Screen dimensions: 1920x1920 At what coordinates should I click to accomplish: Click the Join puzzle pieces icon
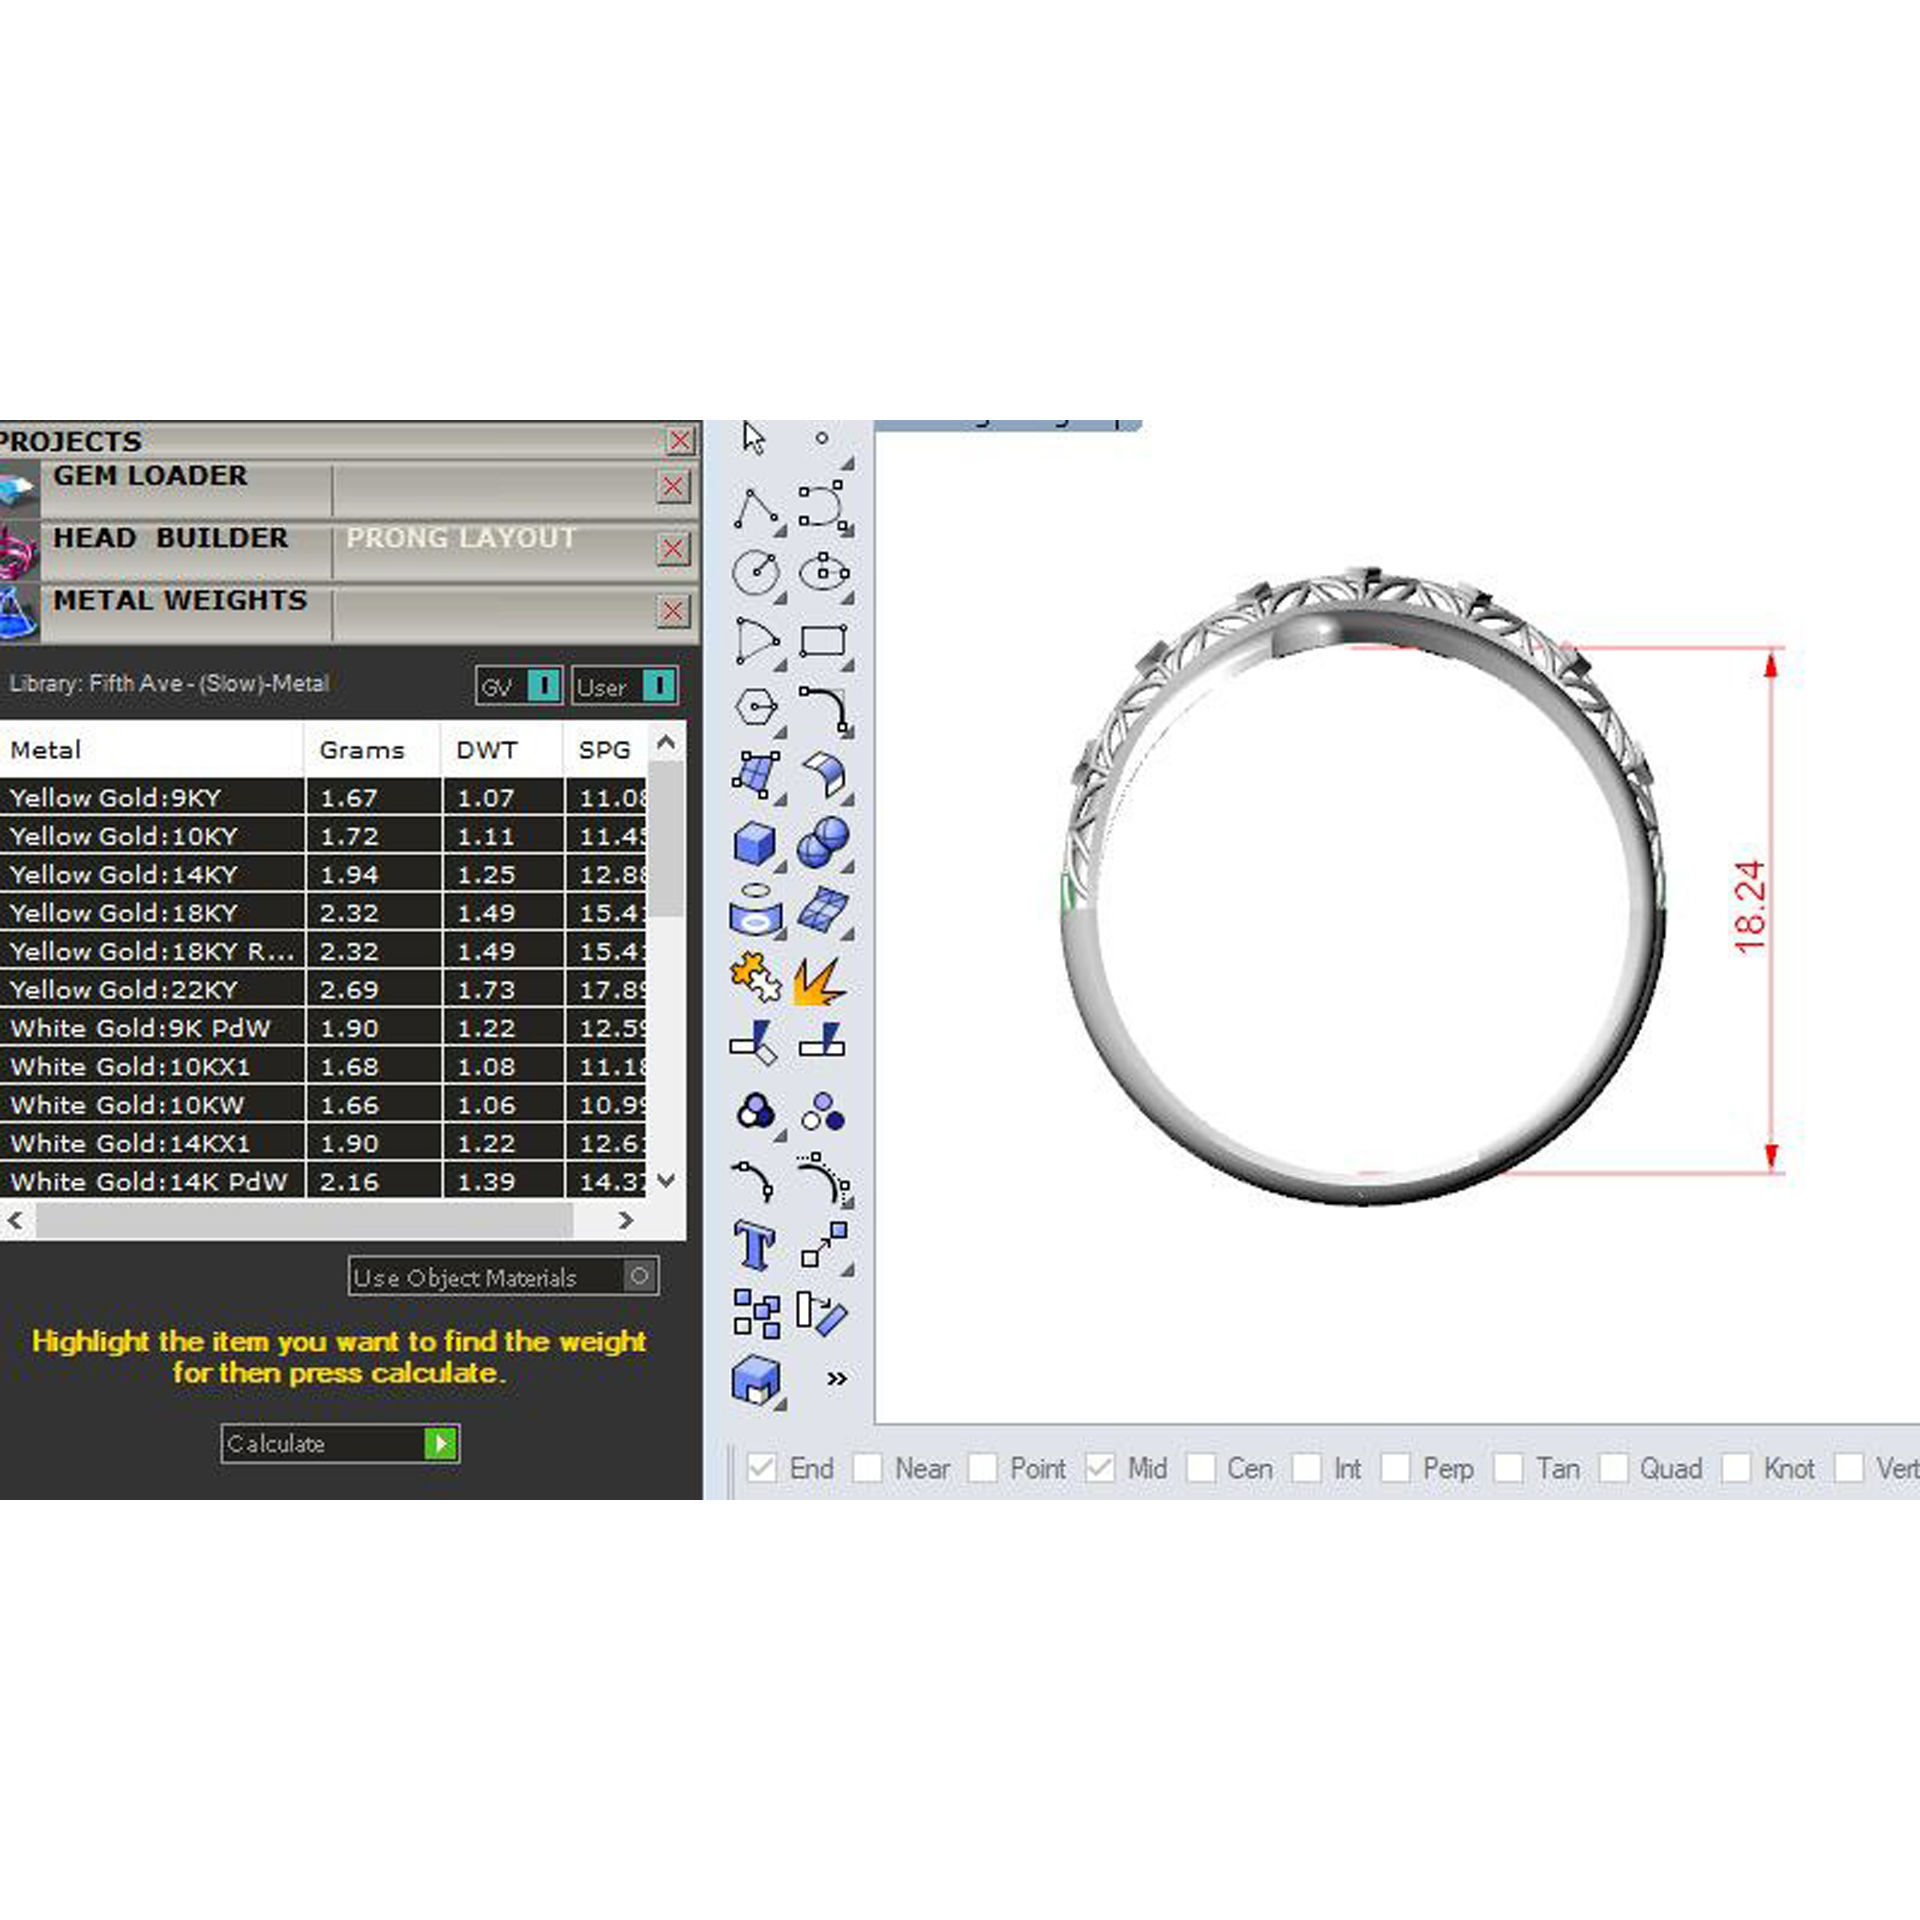click(x=755, y=977)
